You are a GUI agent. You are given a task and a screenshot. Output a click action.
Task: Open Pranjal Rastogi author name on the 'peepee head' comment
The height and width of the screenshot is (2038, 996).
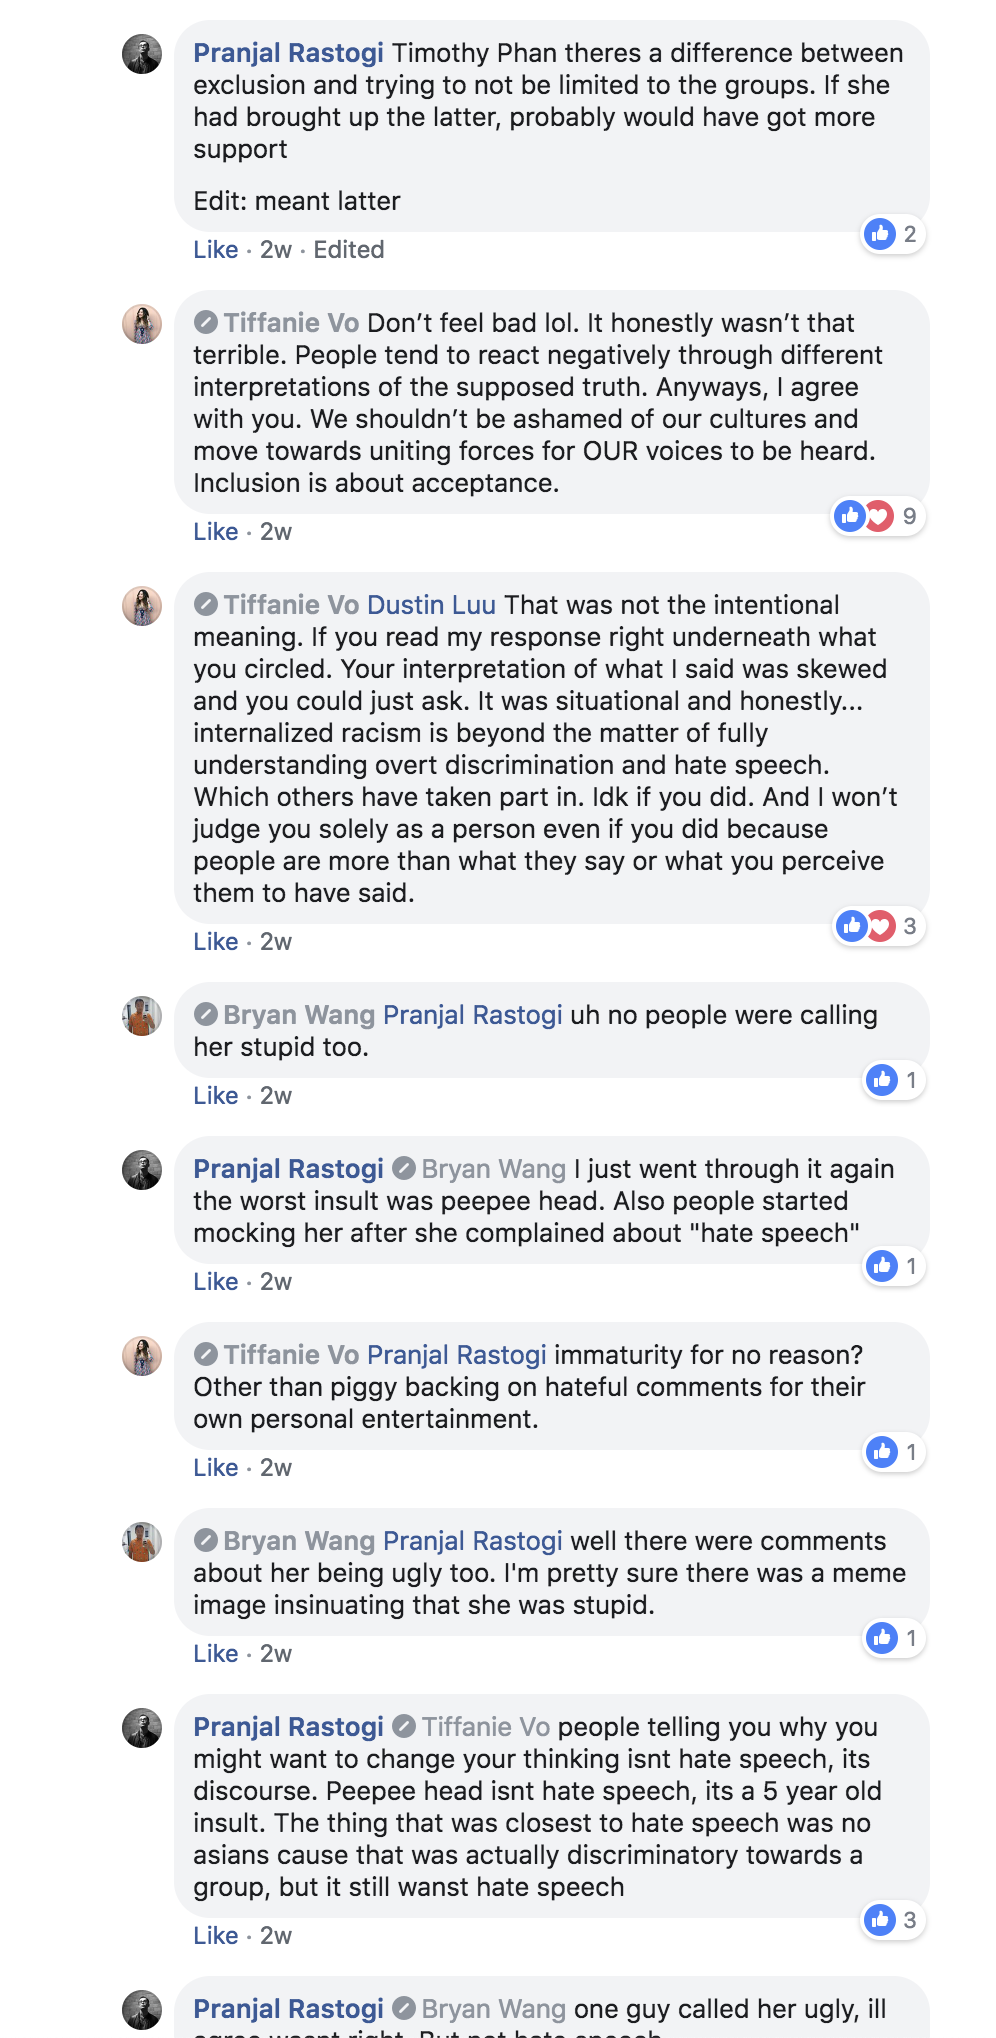288,1169
